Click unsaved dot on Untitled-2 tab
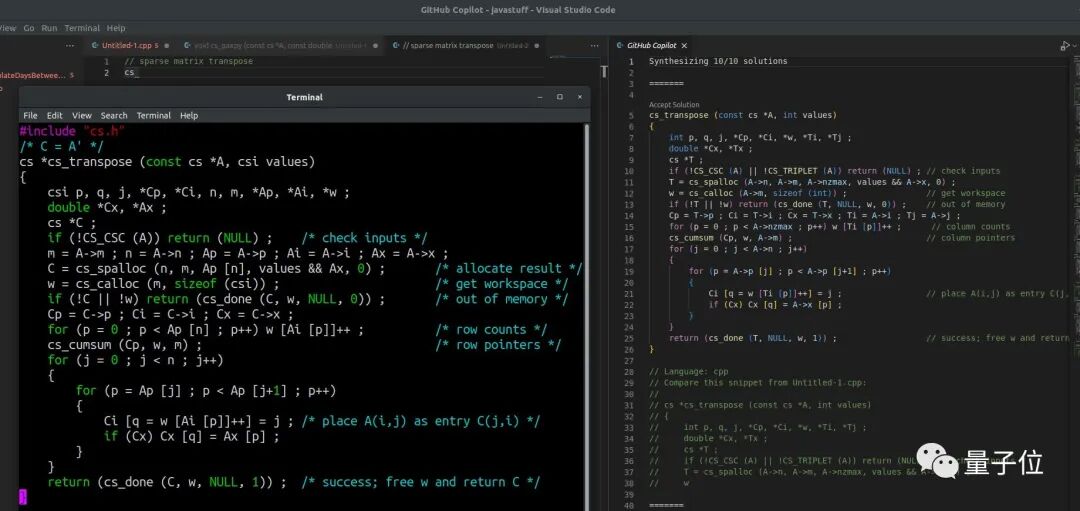1080x511 pixels. pos(537,45)
